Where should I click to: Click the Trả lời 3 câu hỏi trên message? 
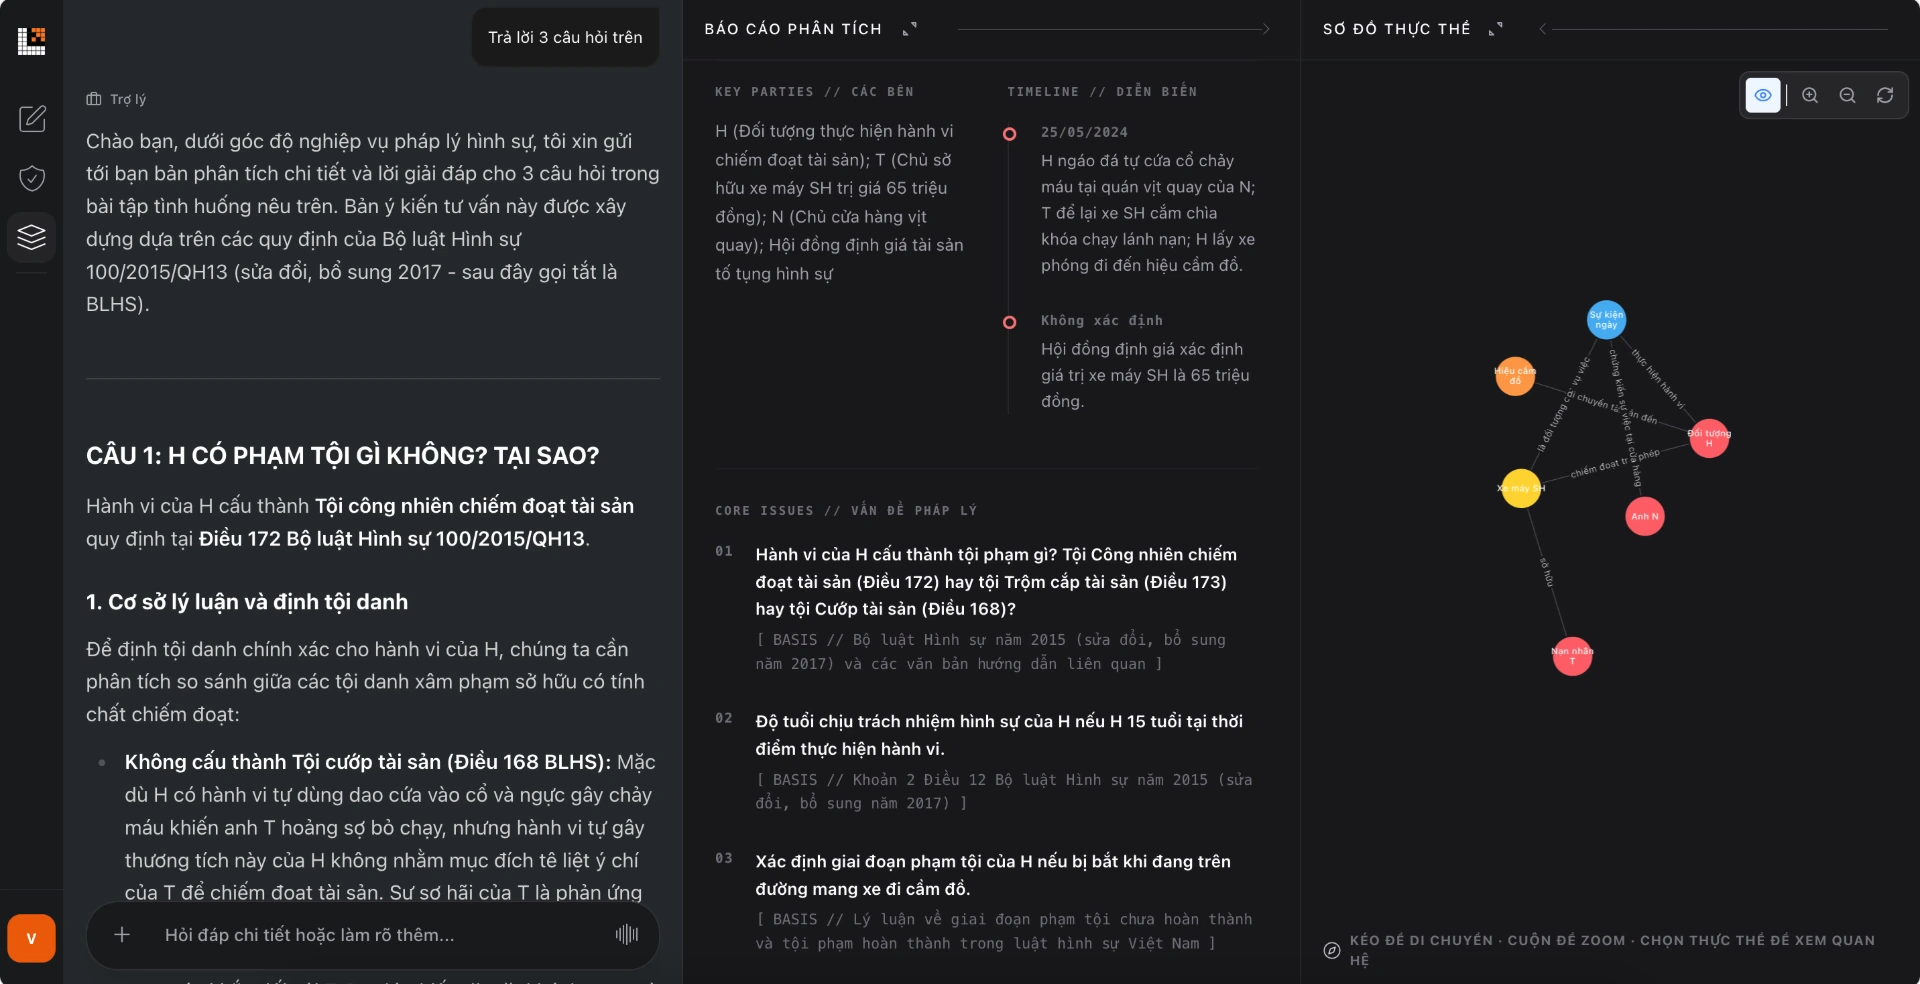click(565, 37)
